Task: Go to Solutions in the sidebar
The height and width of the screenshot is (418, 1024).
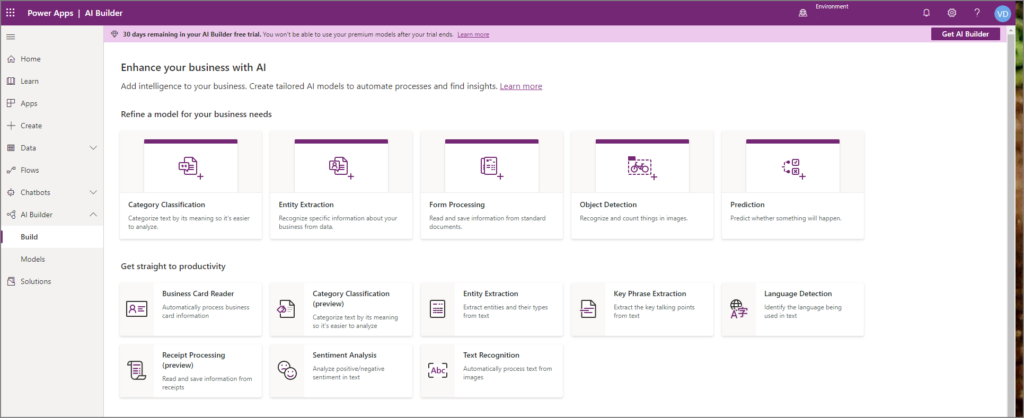Action: tap(35, 281)
